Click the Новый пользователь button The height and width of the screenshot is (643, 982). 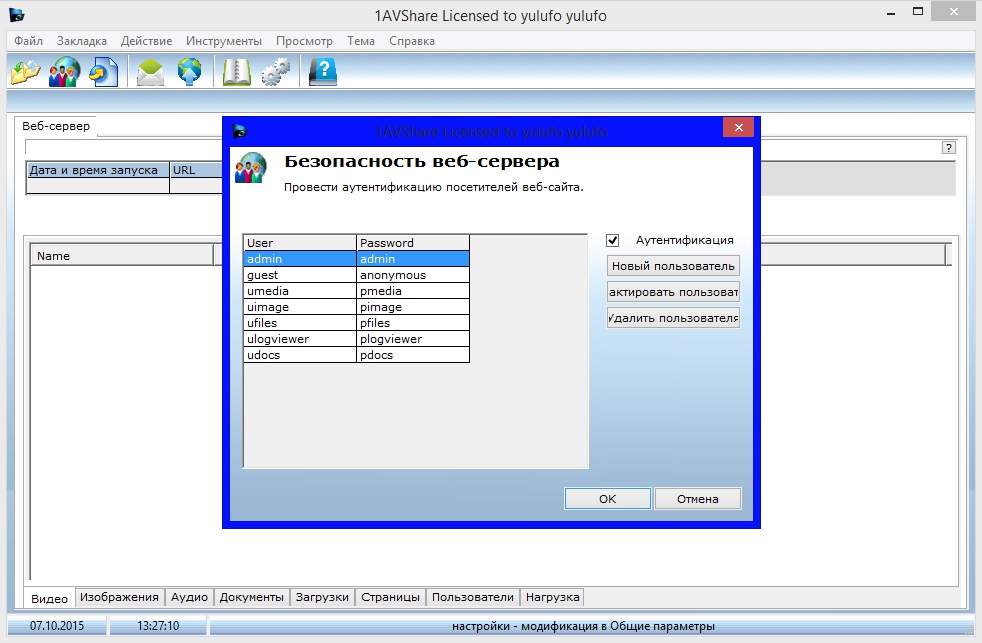coord(673,266)
